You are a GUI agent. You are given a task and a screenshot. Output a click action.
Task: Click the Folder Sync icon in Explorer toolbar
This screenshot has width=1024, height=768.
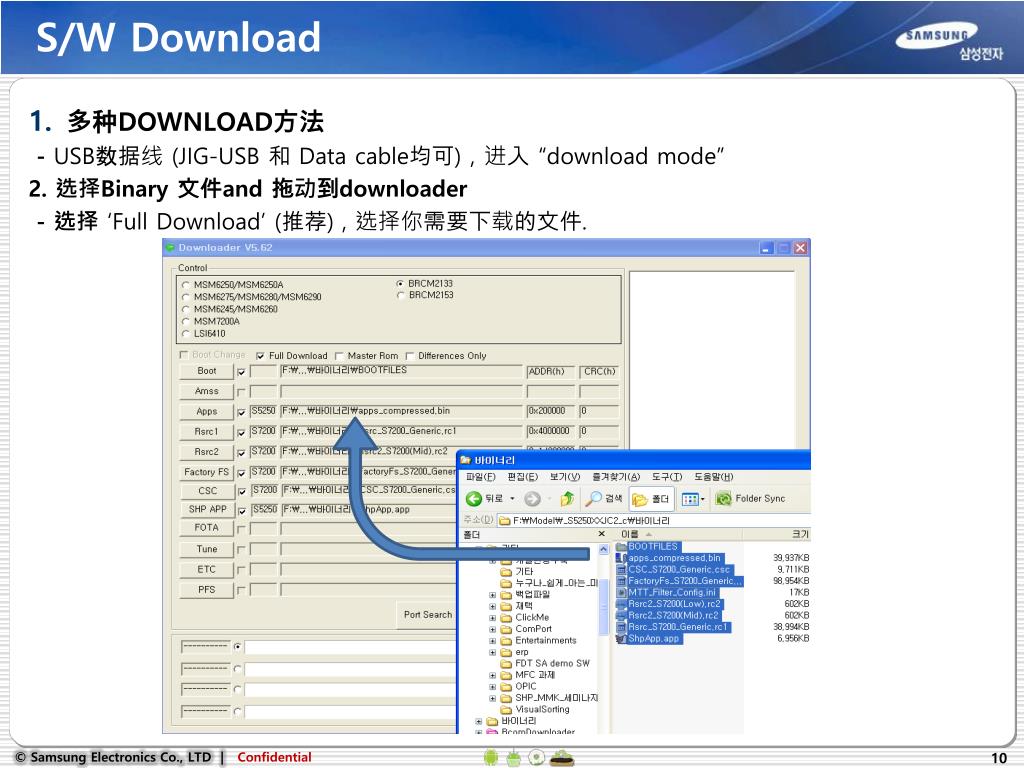coord(723,499)
